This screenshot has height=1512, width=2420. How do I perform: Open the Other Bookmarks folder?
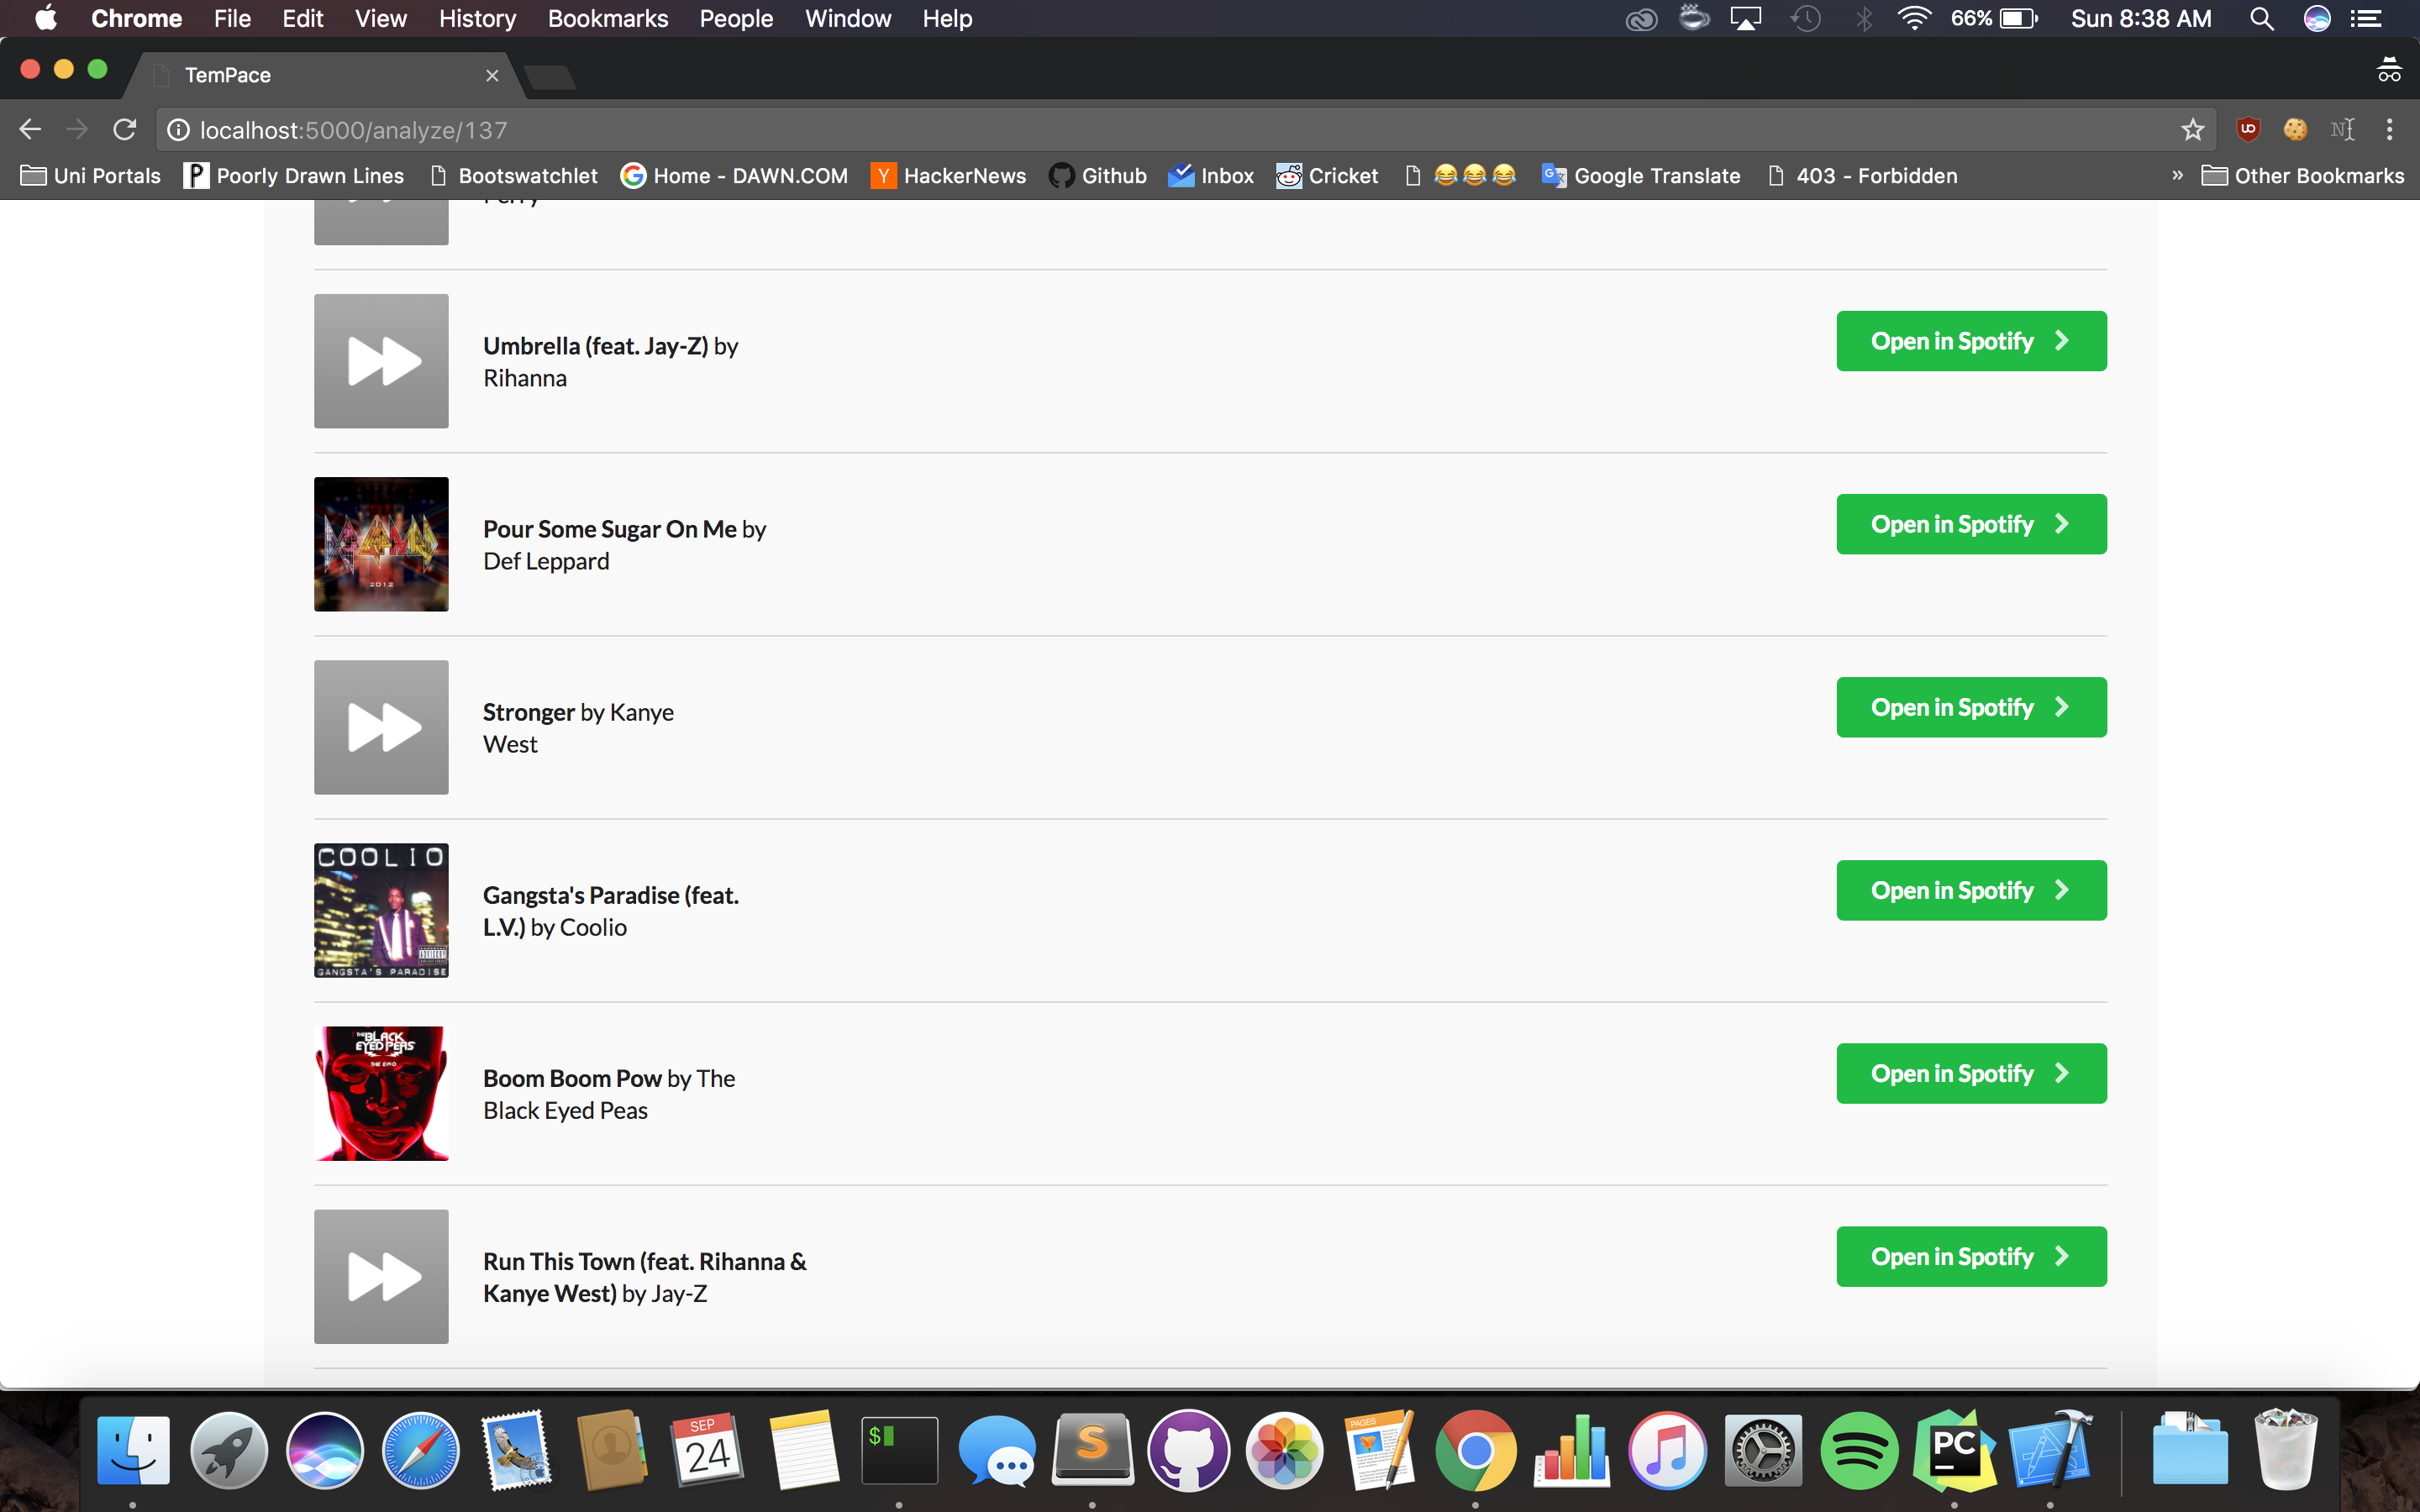2303,176
